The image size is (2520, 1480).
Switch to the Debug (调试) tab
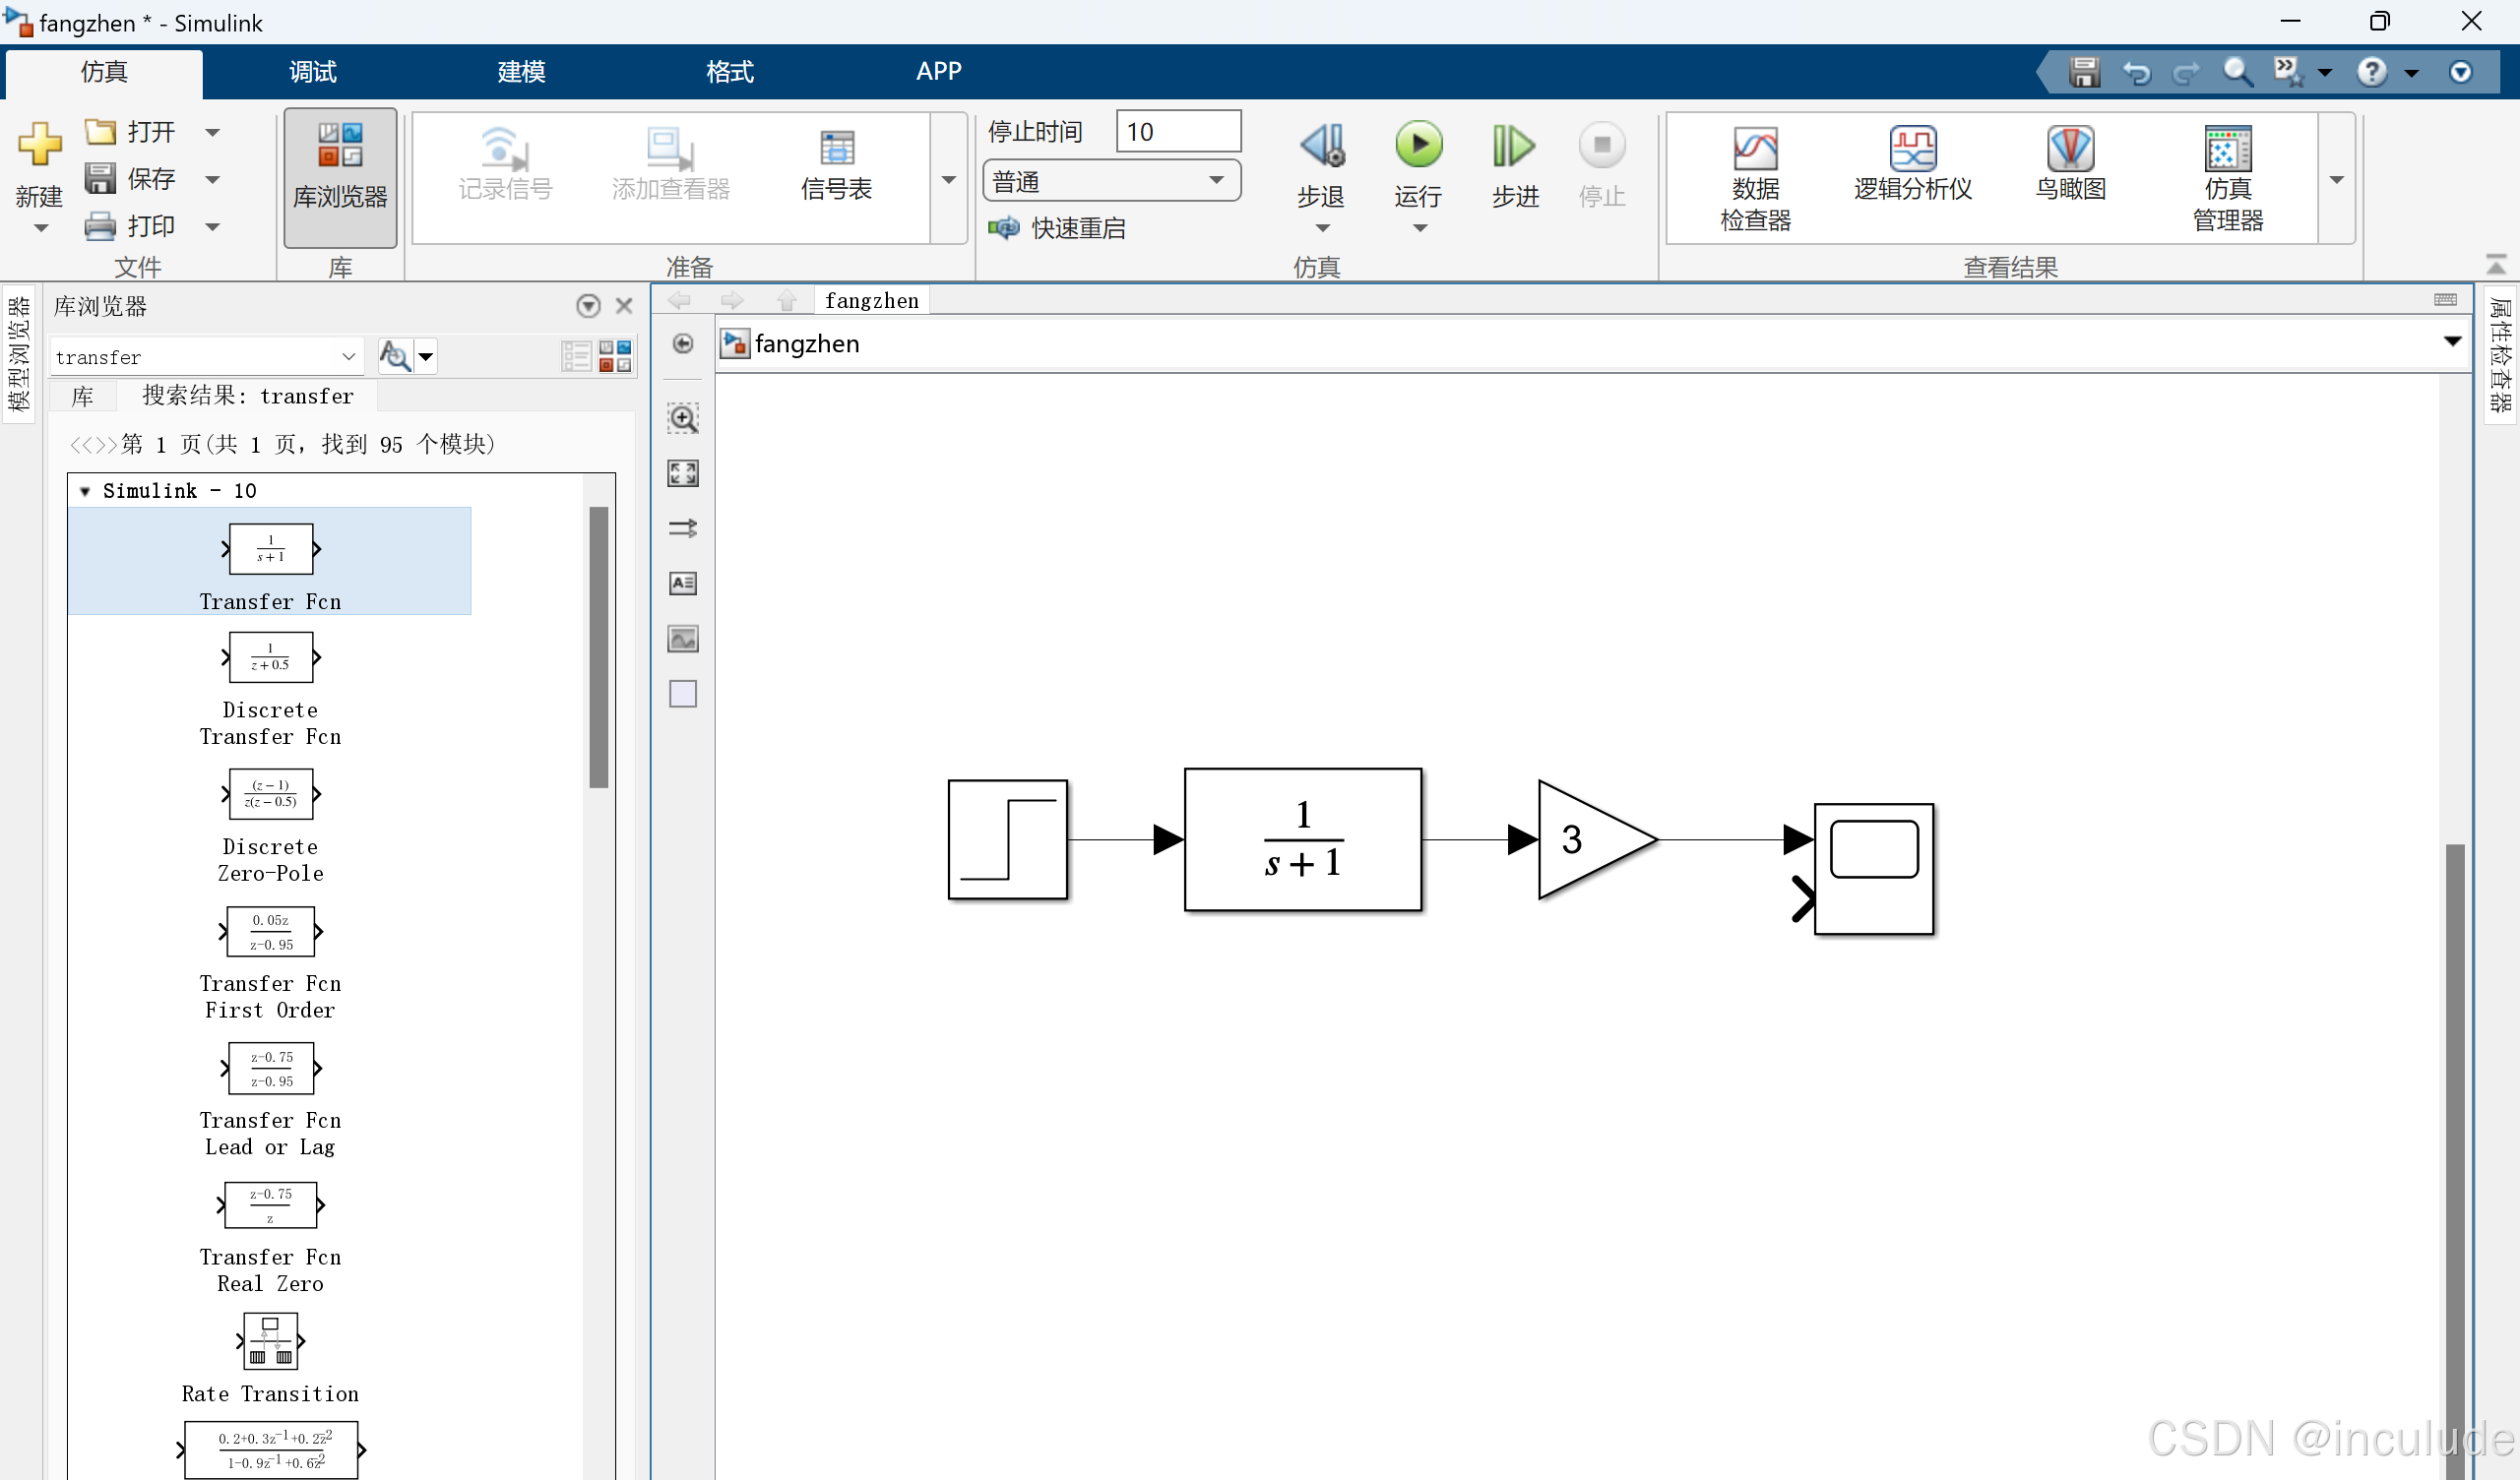313,71
